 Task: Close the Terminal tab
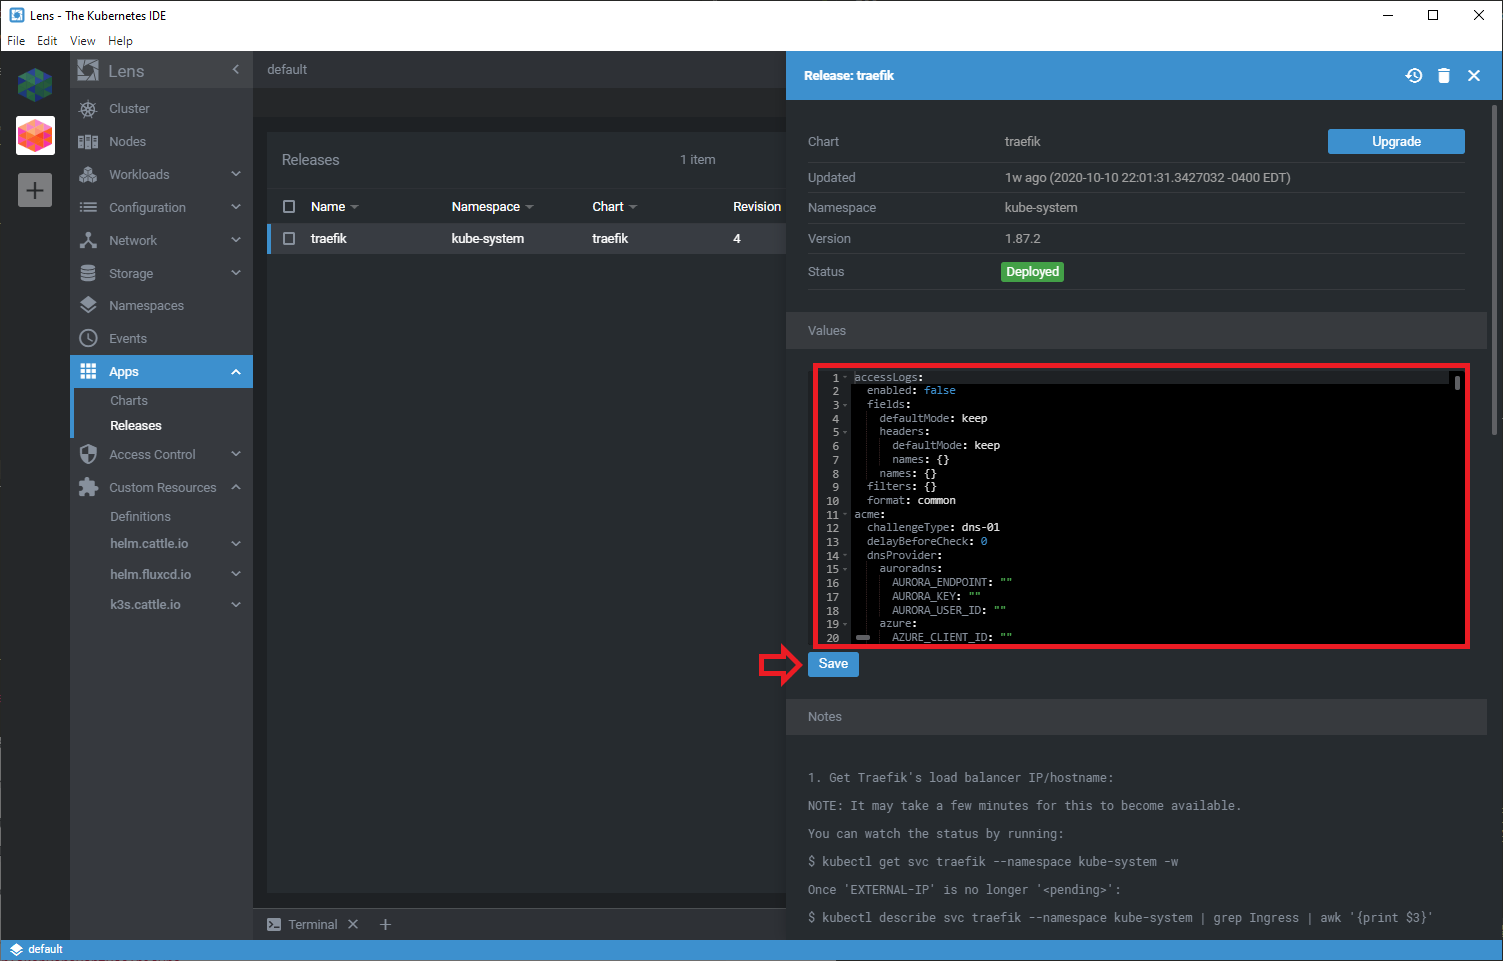pyautogui.click(x=353, y=925)
